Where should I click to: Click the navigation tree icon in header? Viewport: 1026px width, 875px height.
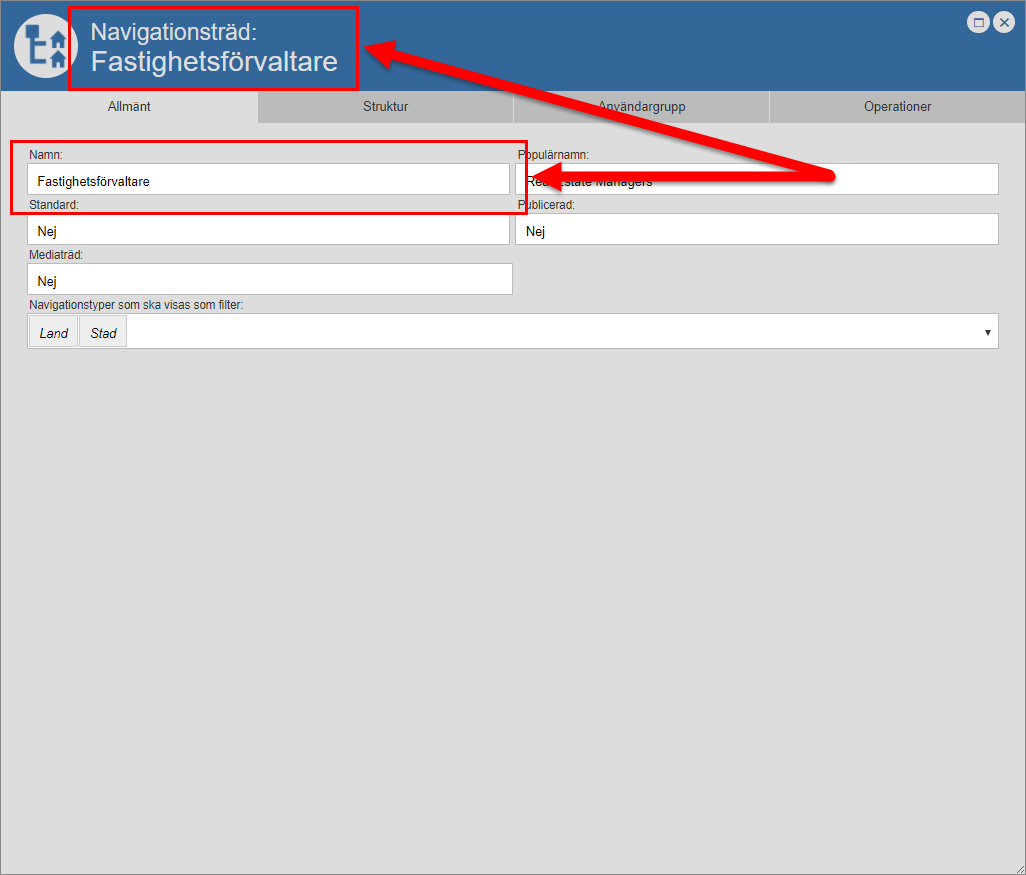click(46, 47)
